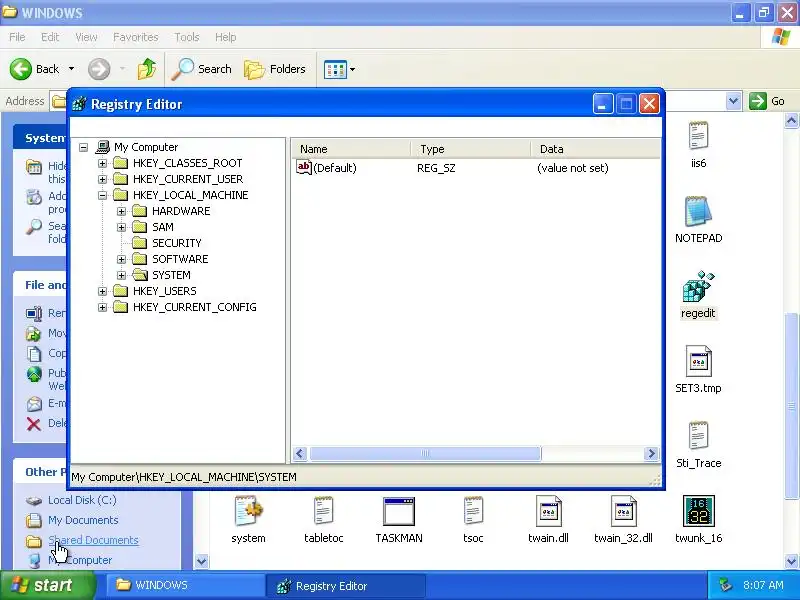Sort values by the Type column header
This screenshot has width=800, height=600.
pos(470,149)
